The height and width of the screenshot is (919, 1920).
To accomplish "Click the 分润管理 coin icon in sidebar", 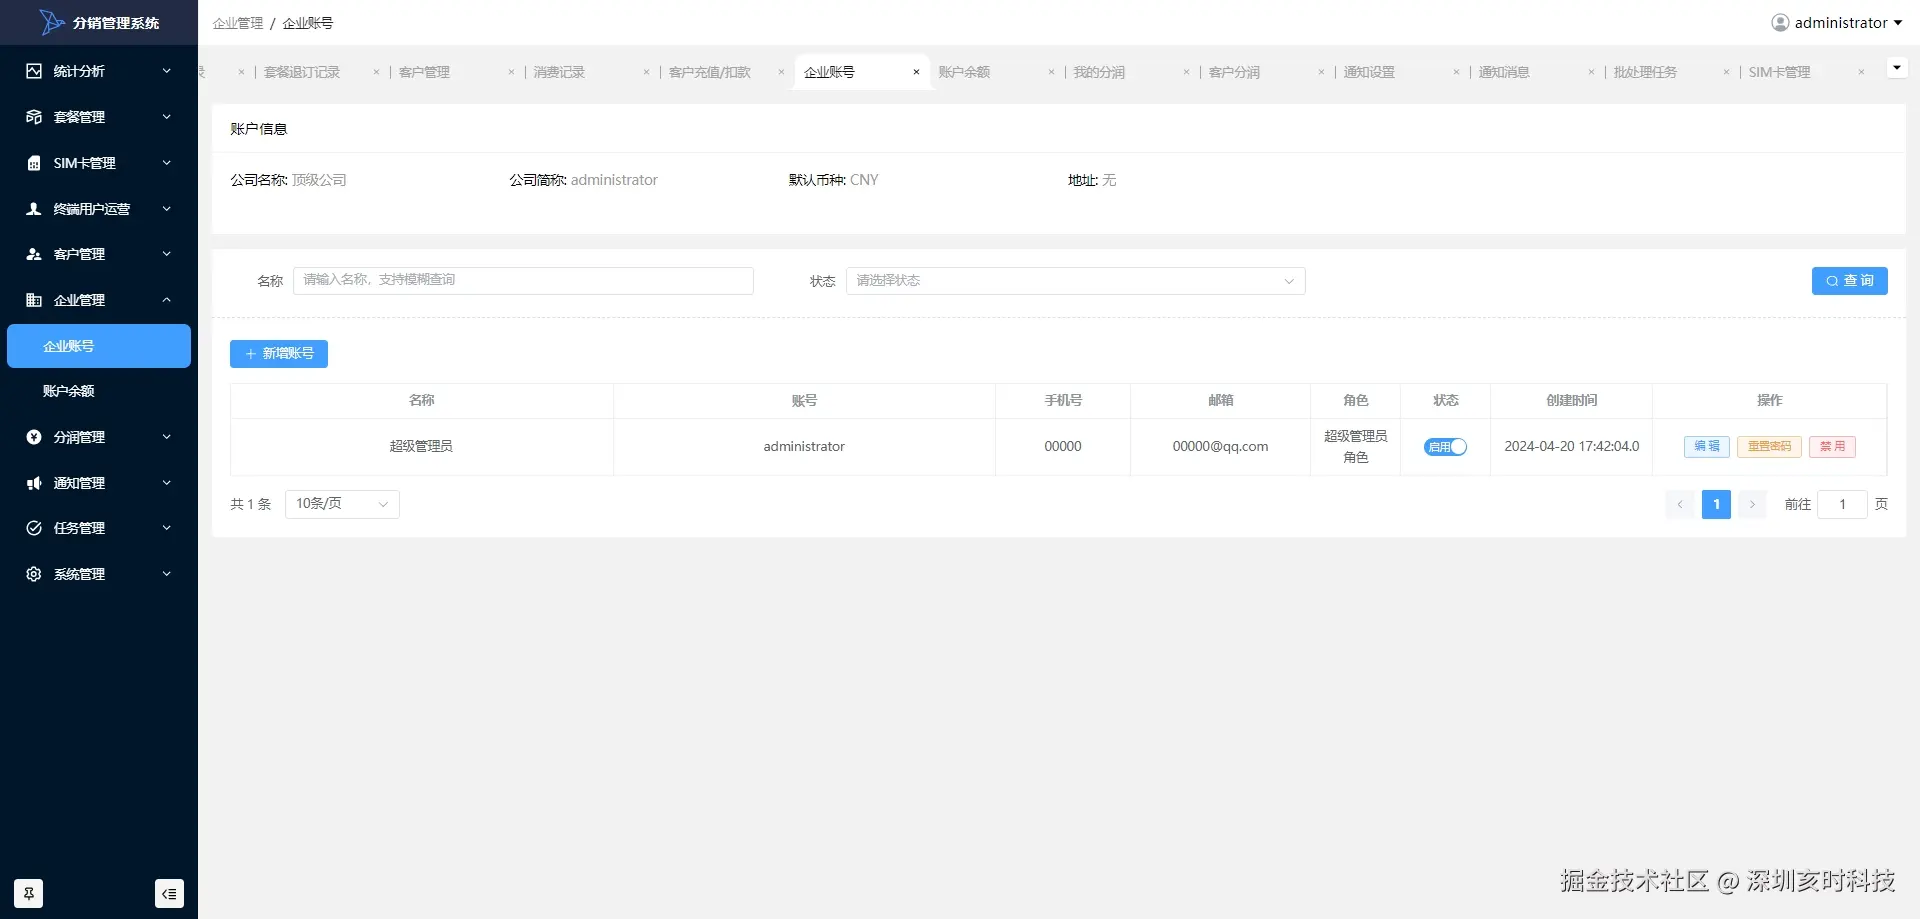I will (34, 437).
